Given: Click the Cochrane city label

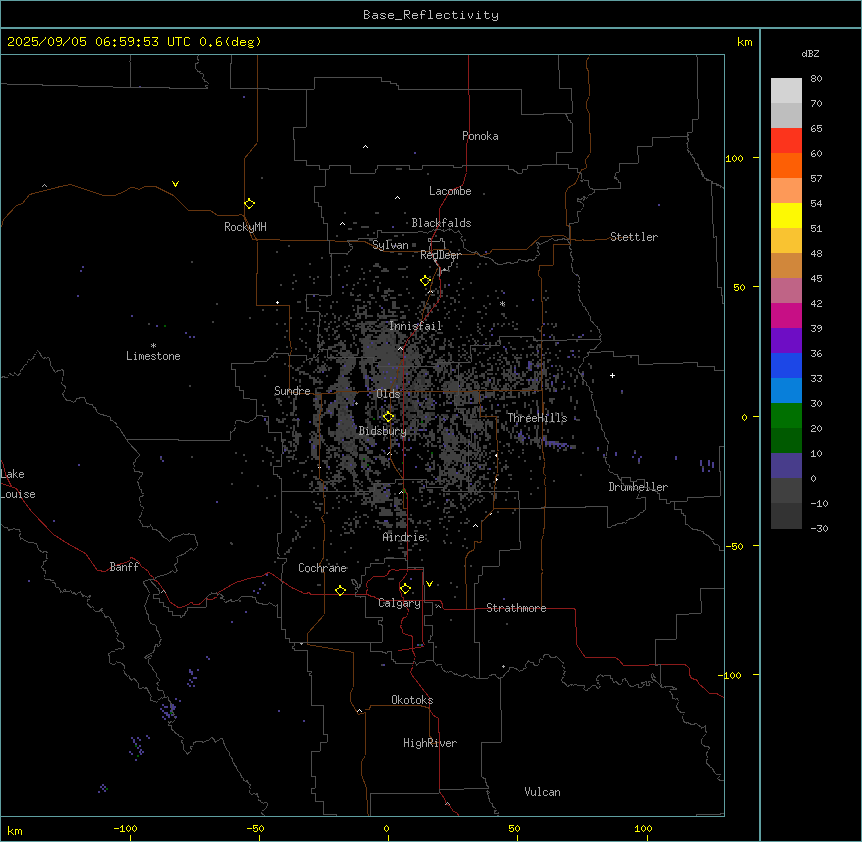Looking at the screenshot, I should click(323, 568).
